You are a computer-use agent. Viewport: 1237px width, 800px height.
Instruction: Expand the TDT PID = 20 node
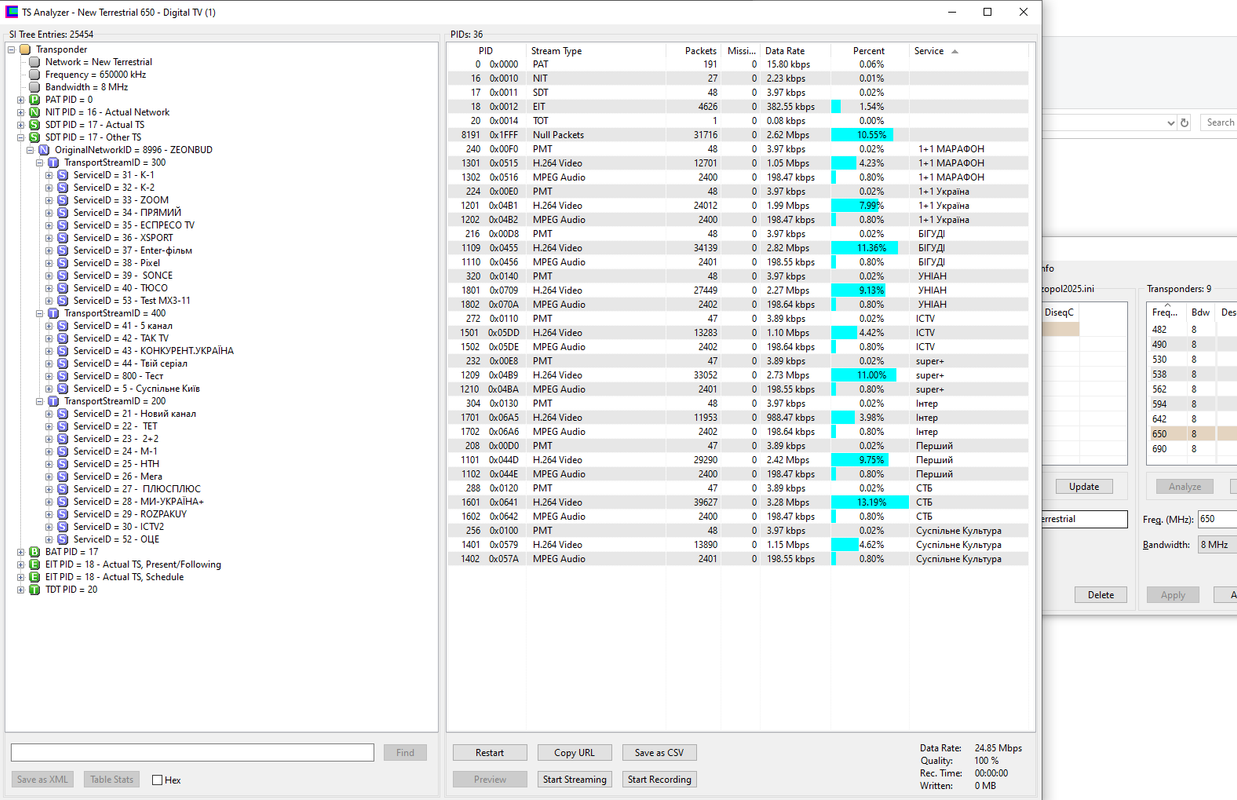tap(20, 590)
